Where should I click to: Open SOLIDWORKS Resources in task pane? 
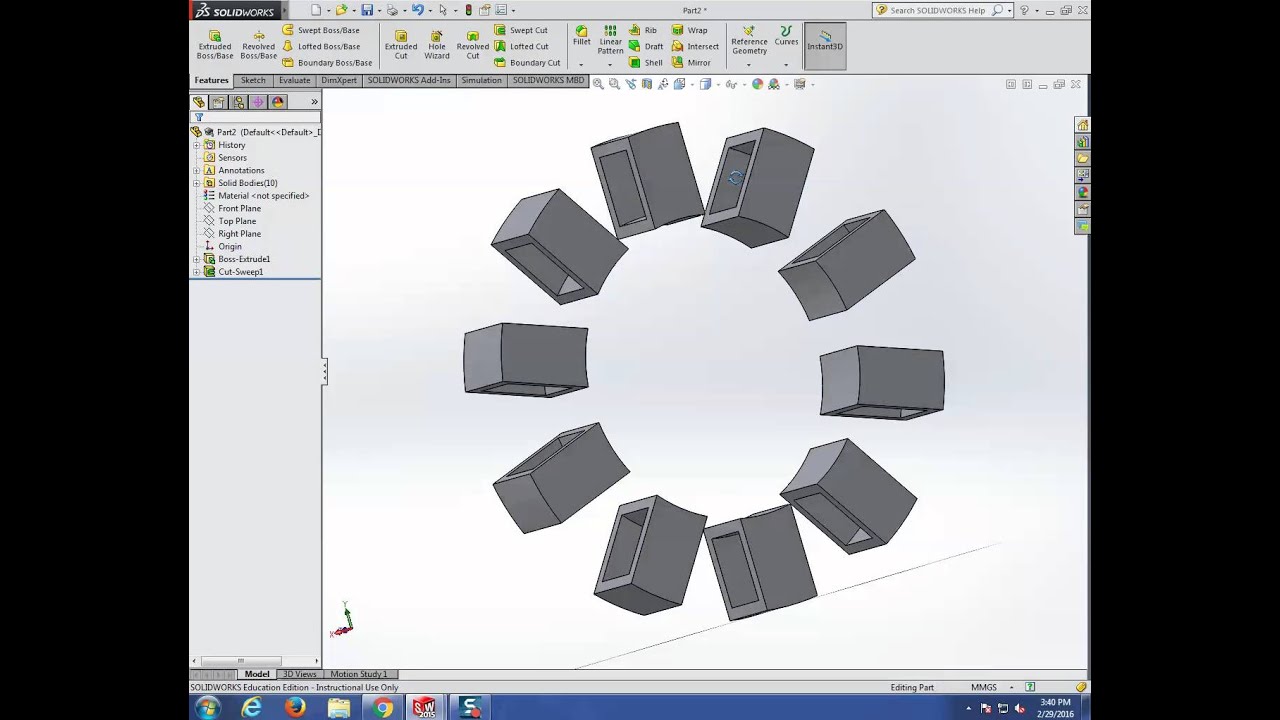pos(1082,125)
